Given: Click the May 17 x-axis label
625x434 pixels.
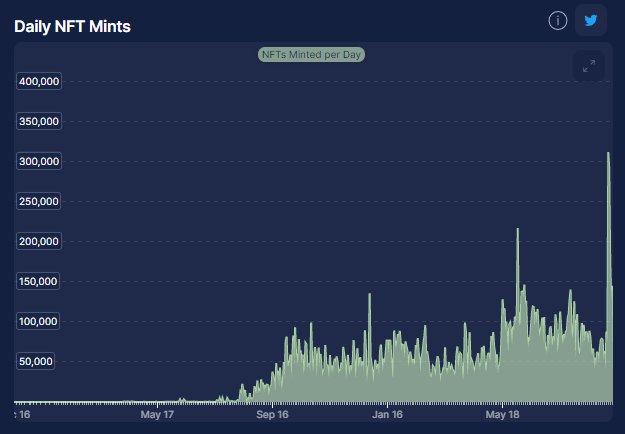Looking at the screenshot, I should coord(157,414).
